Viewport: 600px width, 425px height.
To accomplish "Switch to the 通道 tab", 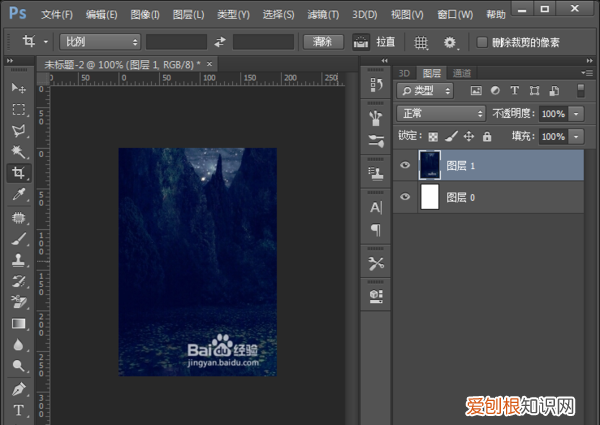I will pos(462,73).
